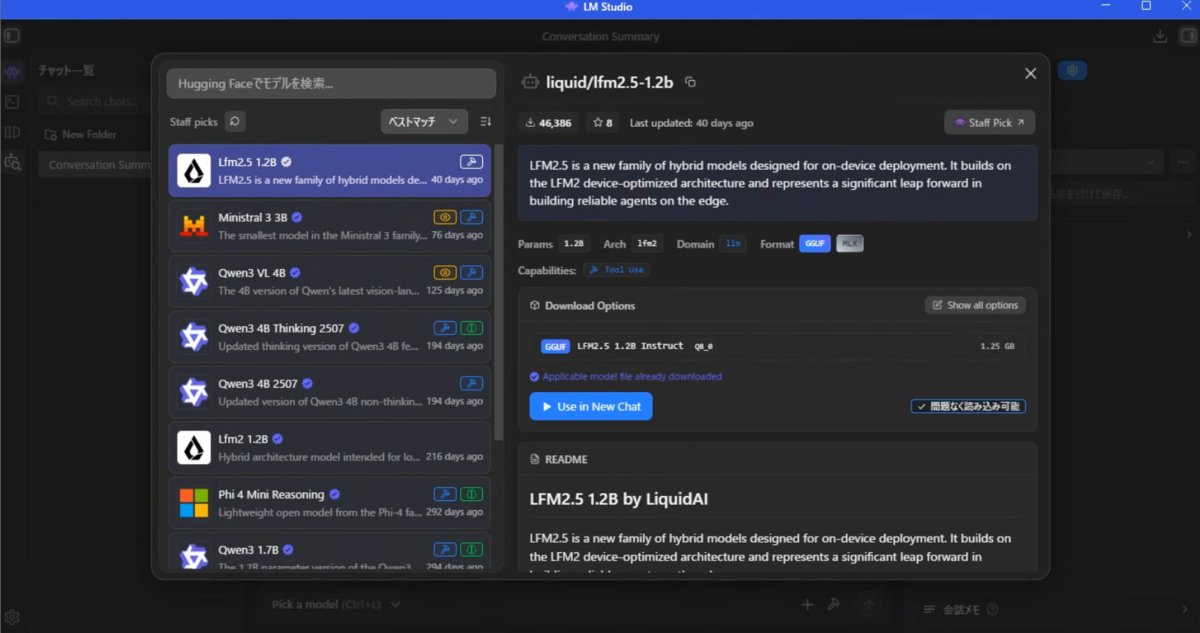Open the ベストマッチ sort dropdown
The width and height of the screenshot is (1200, 633).
424,121
